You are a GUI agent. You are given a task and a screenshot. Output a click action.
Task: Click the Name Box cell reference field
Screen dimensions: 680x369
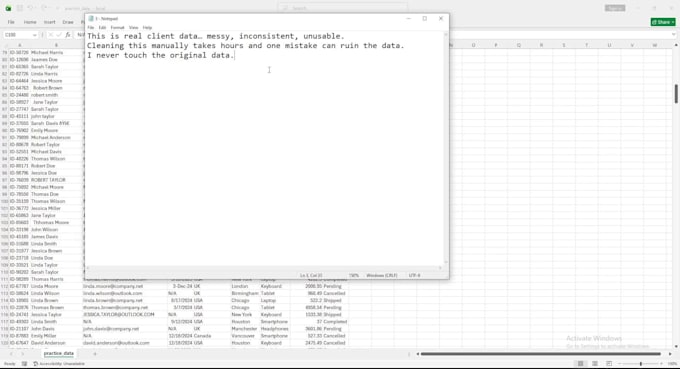[x=17, y=35]
